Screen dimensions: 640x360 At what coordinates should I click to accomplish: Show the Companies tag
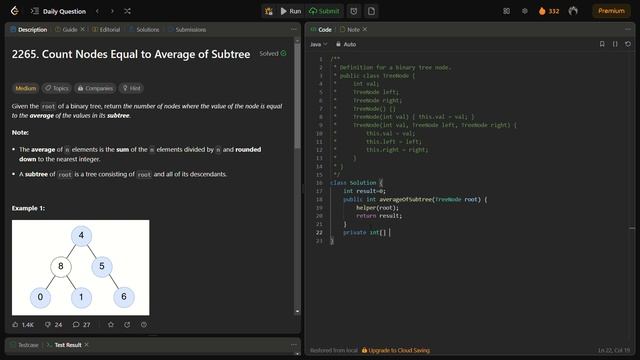pyautogui.click(x=95, y=88)
